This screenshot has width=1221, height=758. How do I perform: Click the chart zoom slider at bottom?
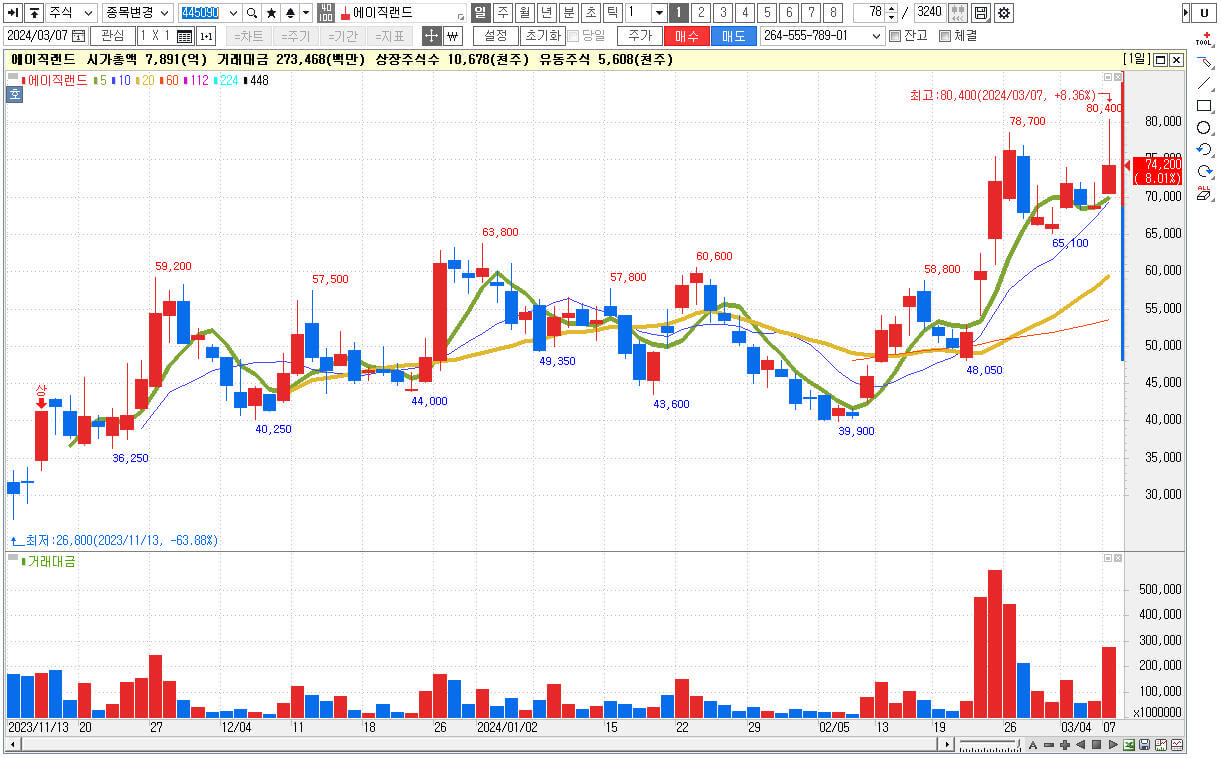tap(990, 745)
